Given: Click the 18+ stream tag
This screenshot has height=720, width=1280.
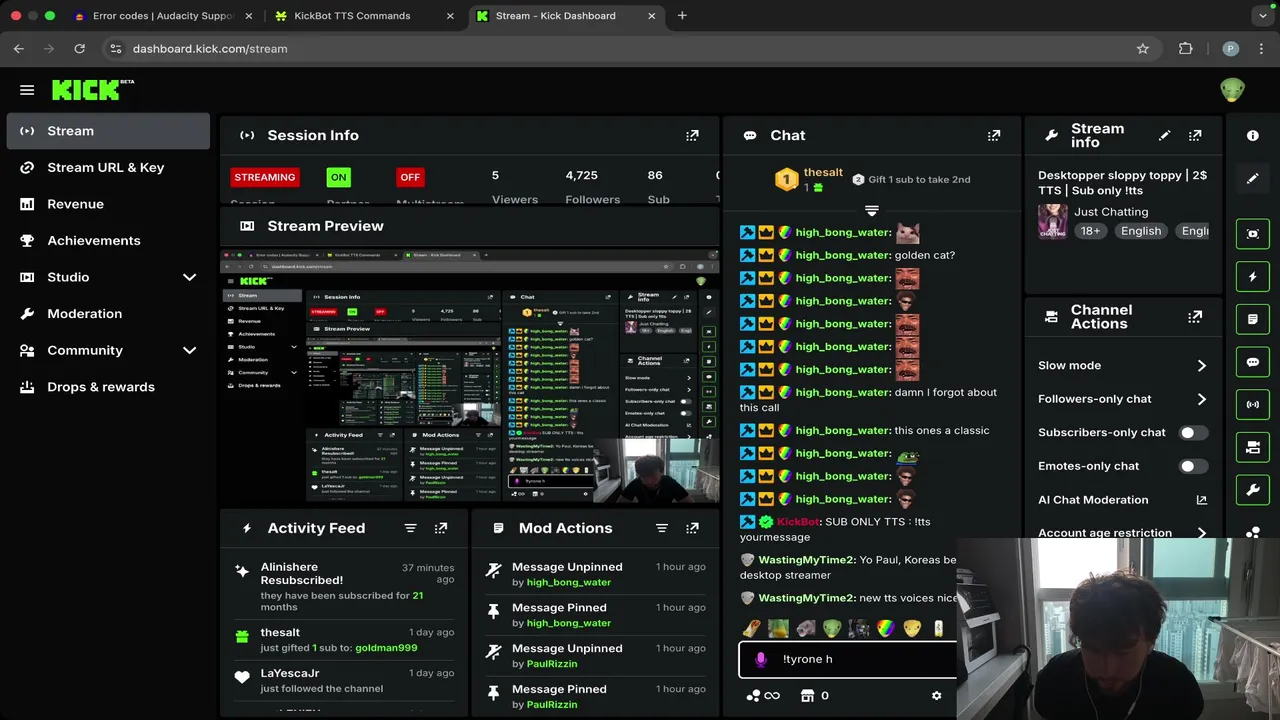Looking at the screenshot, I should [x=1090, y=231].
